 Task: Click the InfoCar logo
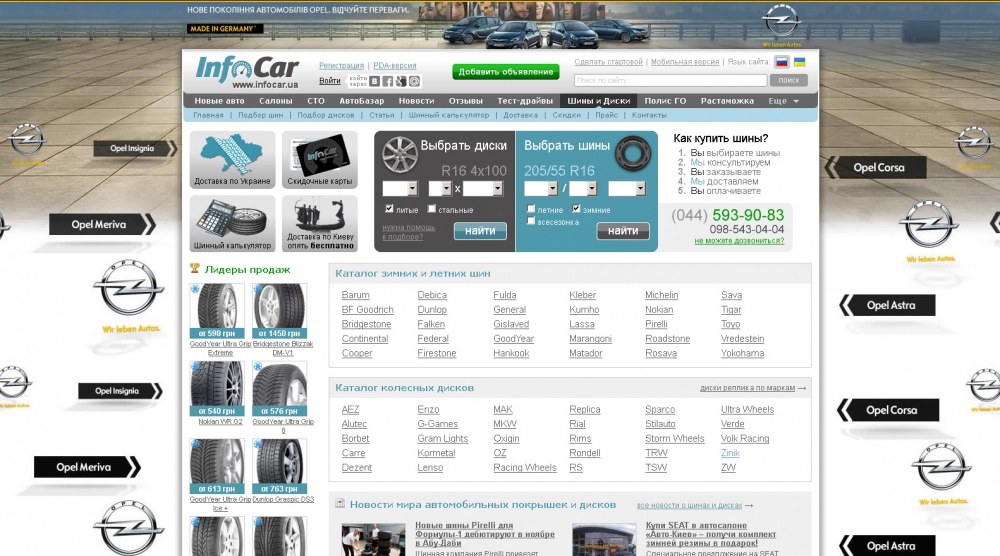pyautogui.click(x=247, y=71)
